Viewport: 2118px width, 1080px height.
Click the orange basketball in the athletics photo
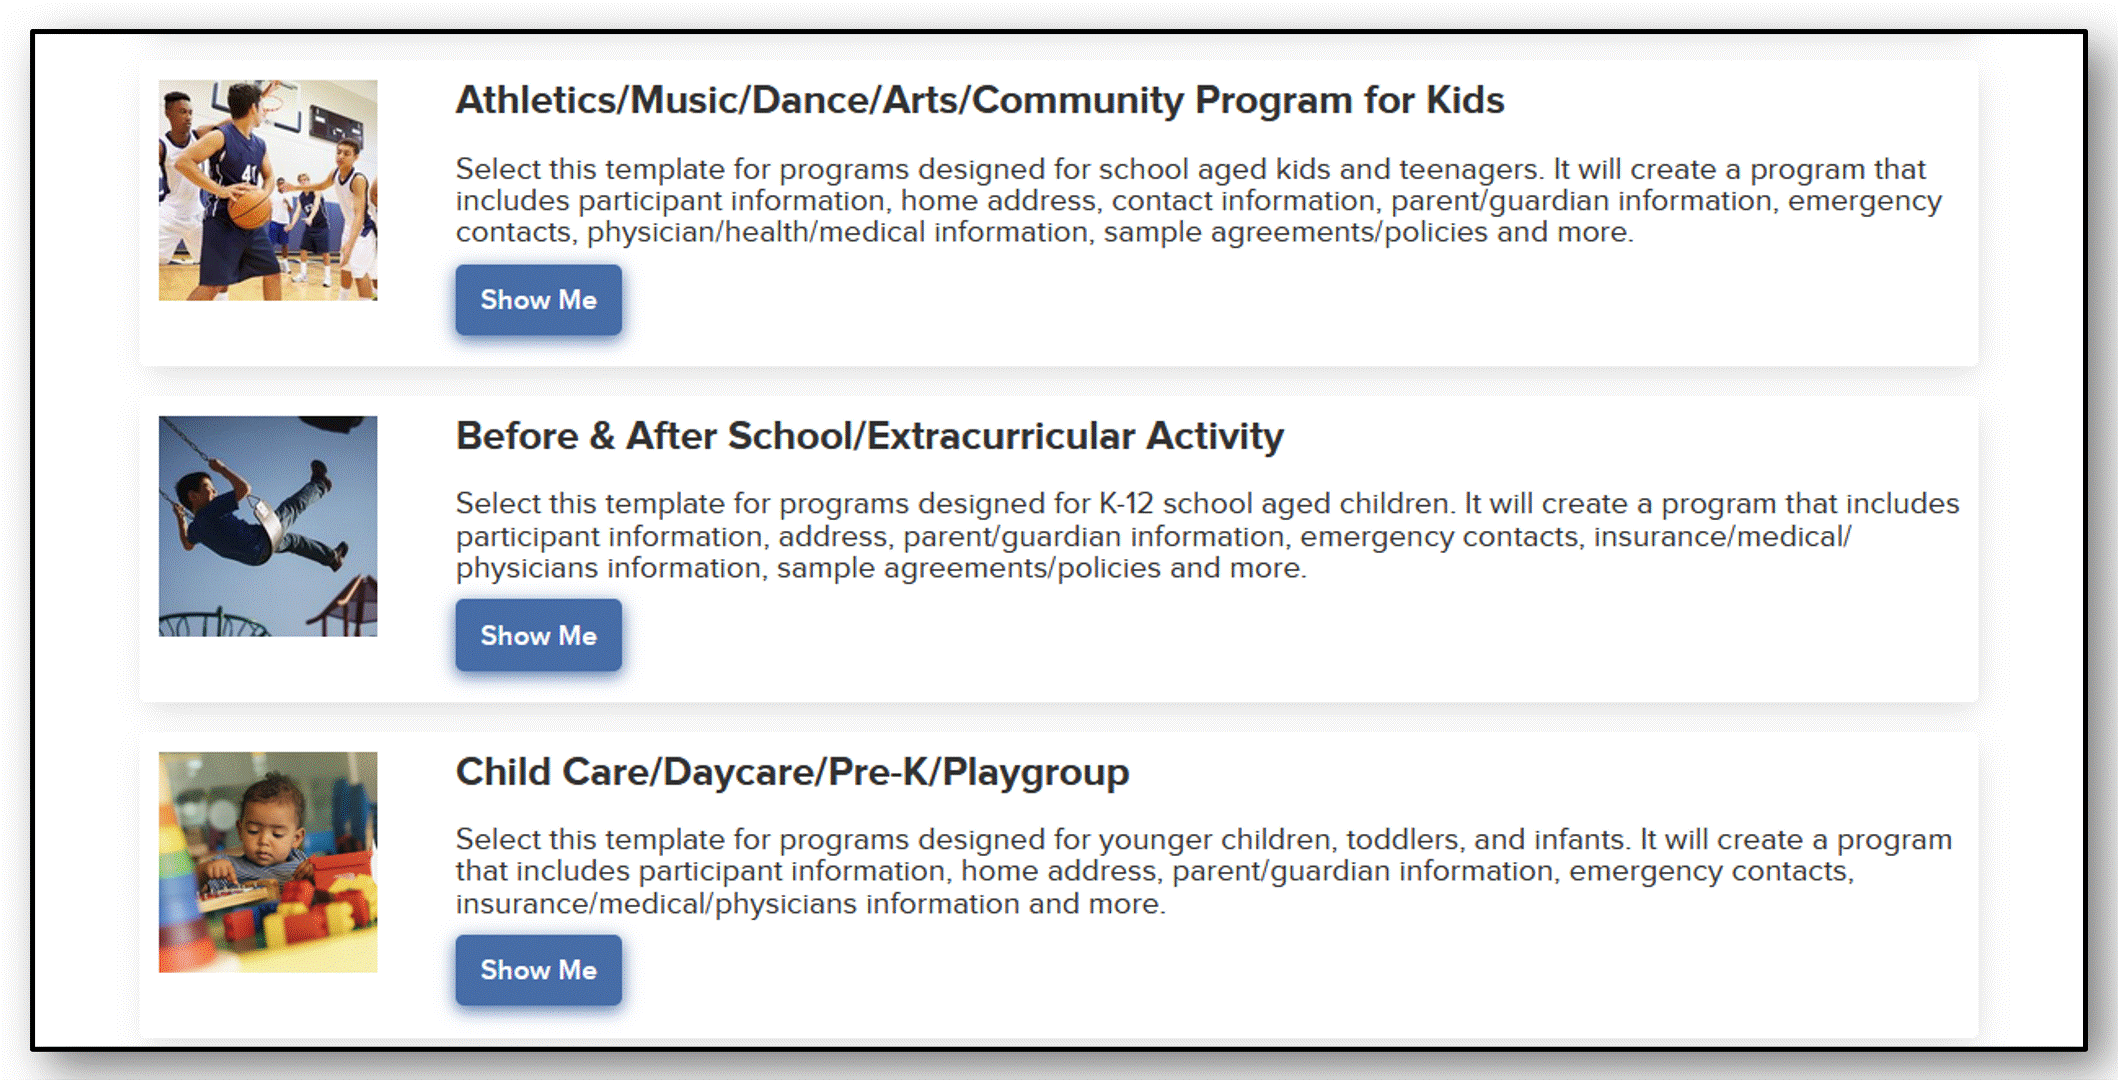(249, 208)
